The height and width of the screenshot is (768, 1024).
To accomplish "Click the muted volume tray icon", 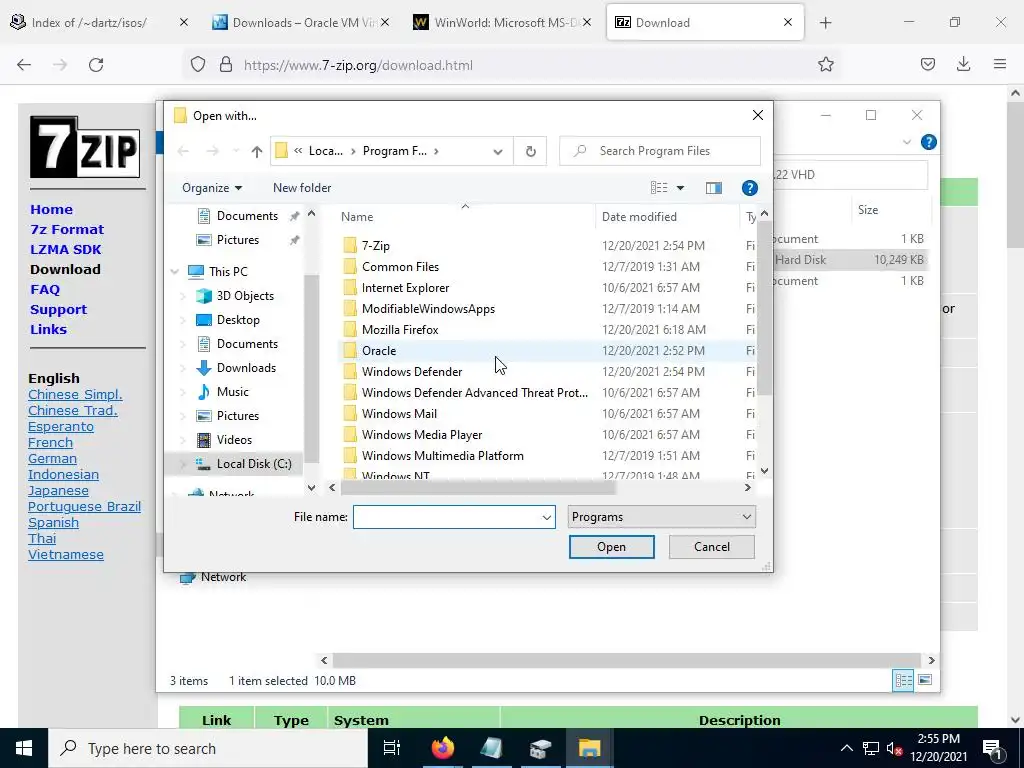I will click(x=893, y=749).
